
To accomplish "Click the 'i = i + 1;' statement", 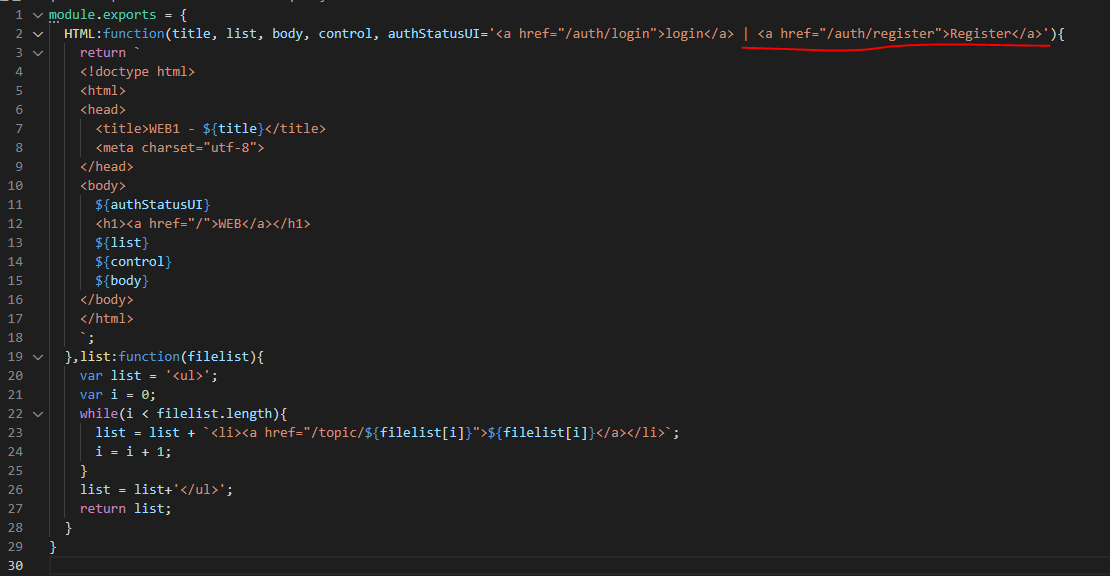I will pos(133,451).
